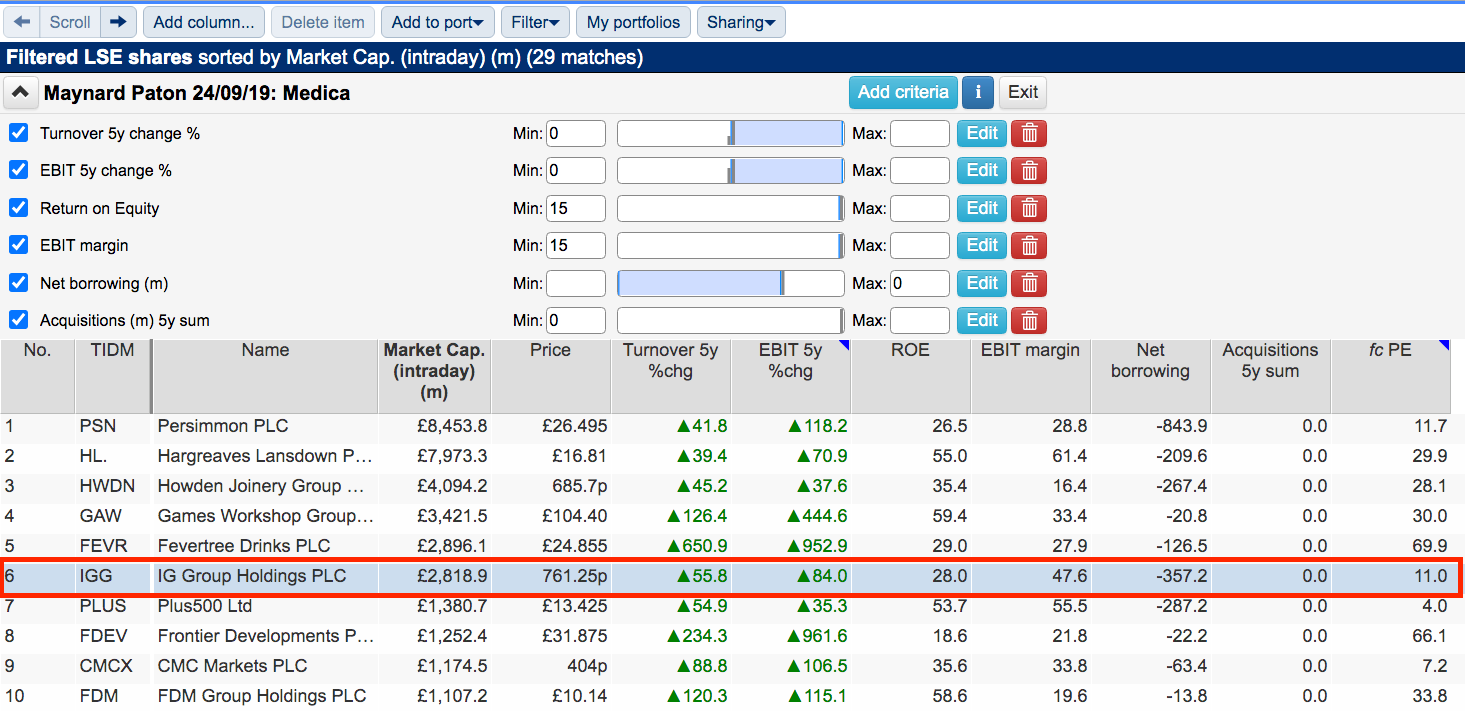Click the Net borrowing Max field

click(920, 283)
